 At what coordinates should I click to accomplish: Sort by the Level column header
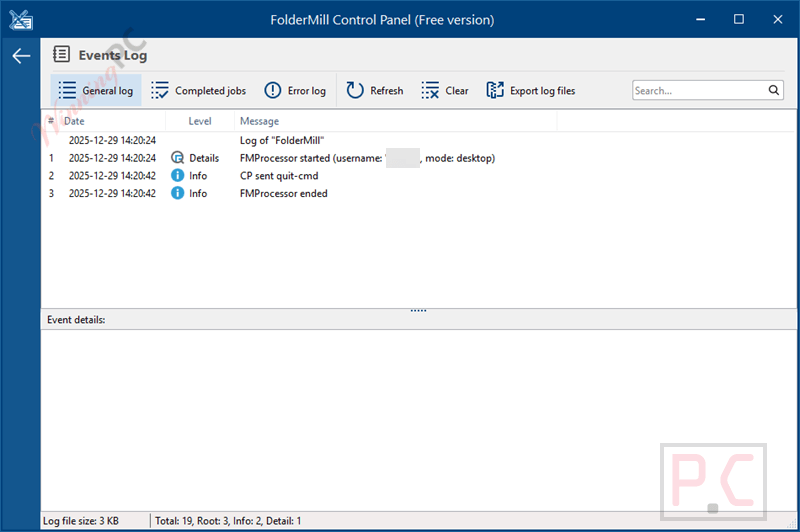(199, 121)
